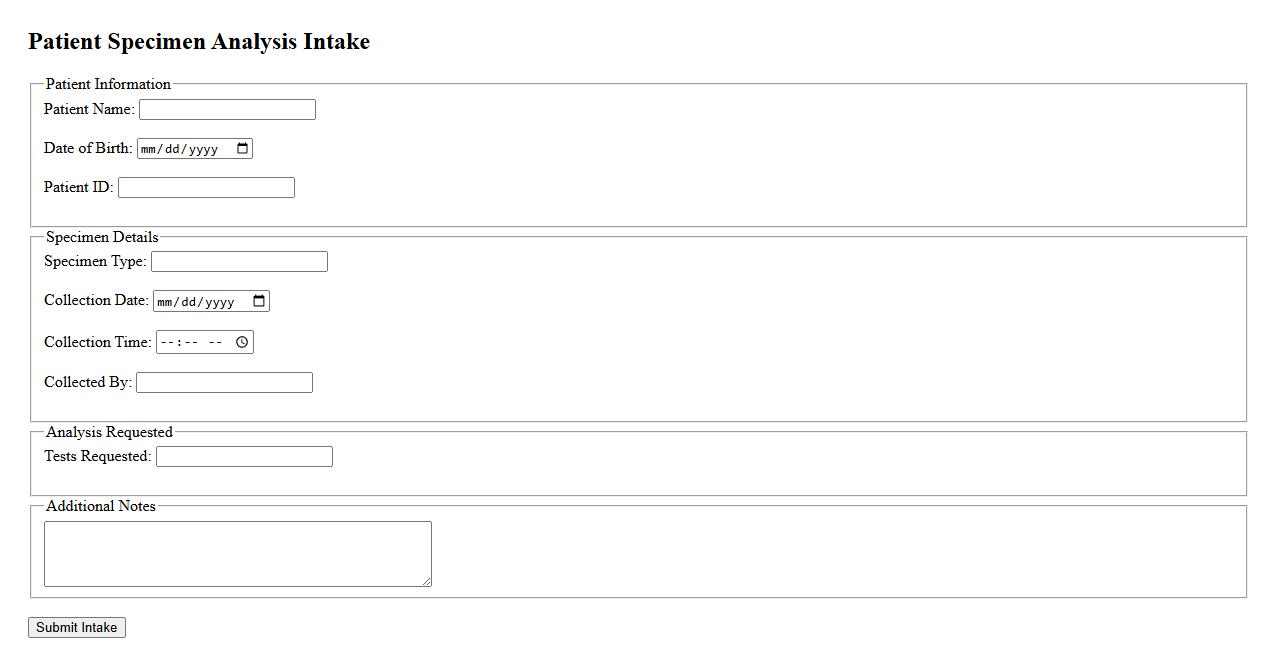Image resolution: width=1278 pixels, height=650 pixels.
Task: Click month portion of Date of Birth
Action: click(150, 150)
